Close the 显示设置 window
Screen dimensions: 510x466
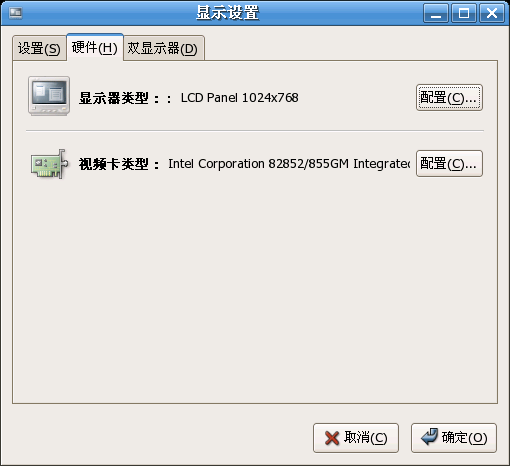pos(492,13)
